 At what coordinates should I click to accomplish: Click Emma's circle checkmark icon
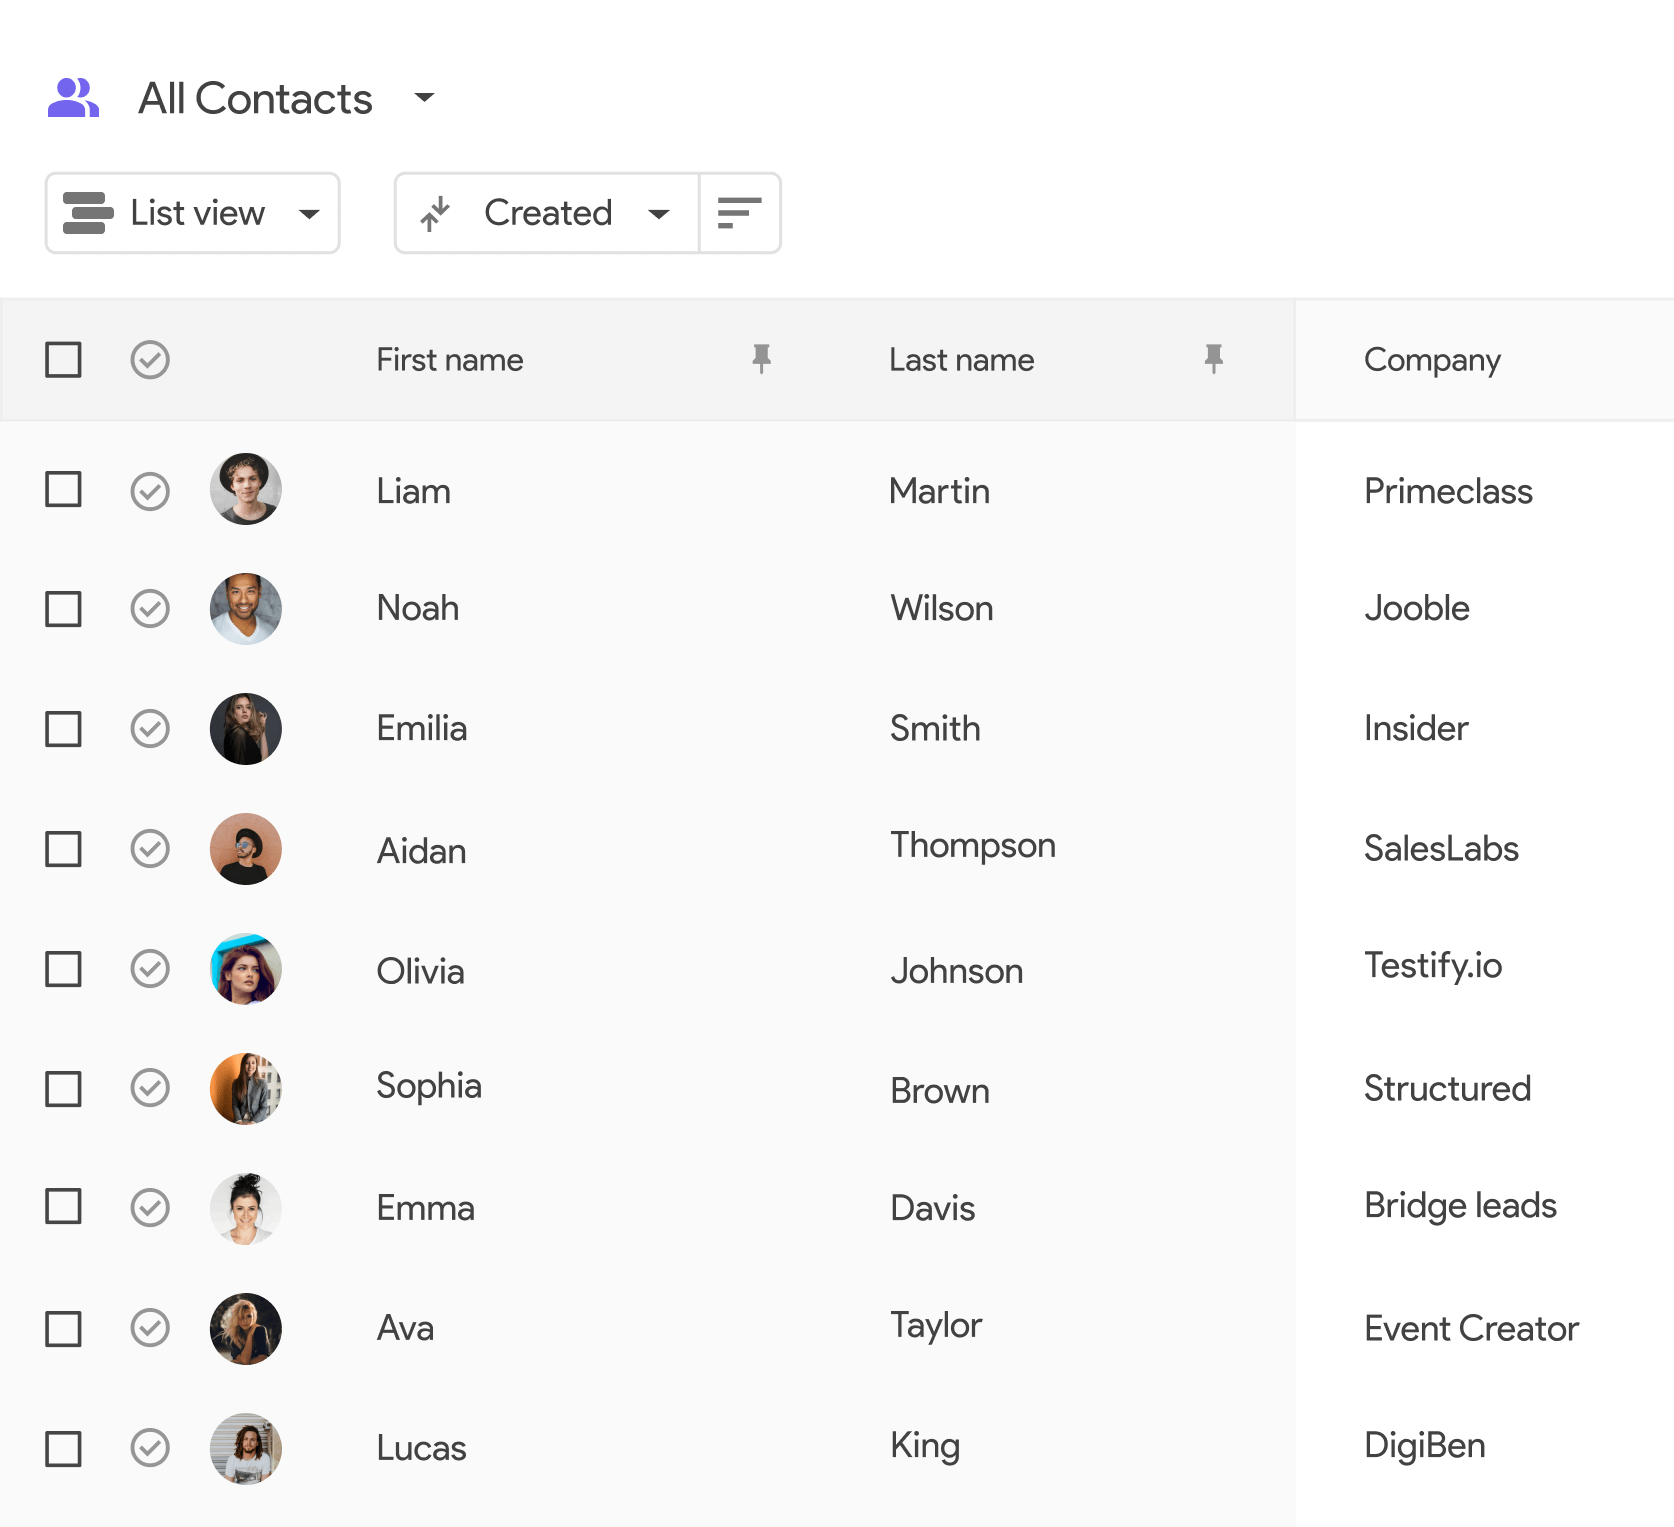(x=150, y=1207)
